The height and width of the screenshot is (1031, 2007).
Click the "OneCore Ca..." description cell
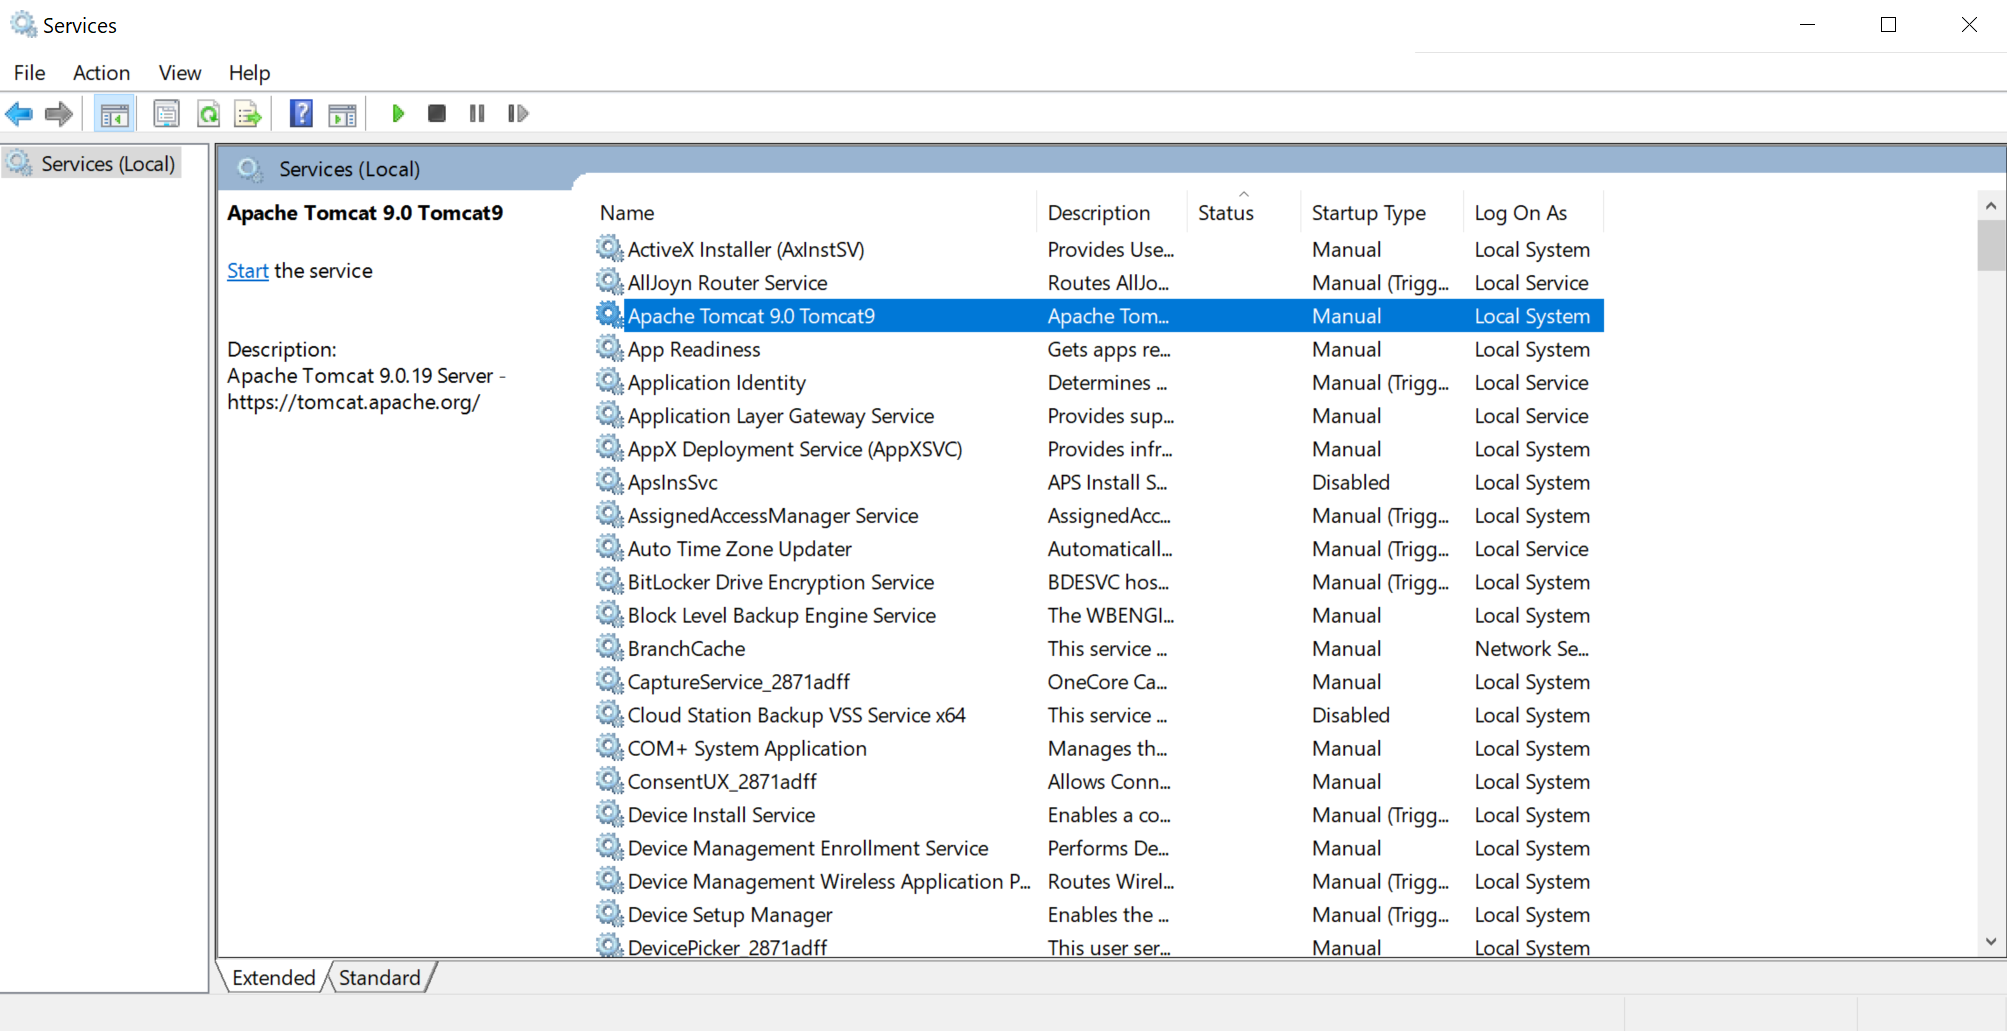point(1107,682)
